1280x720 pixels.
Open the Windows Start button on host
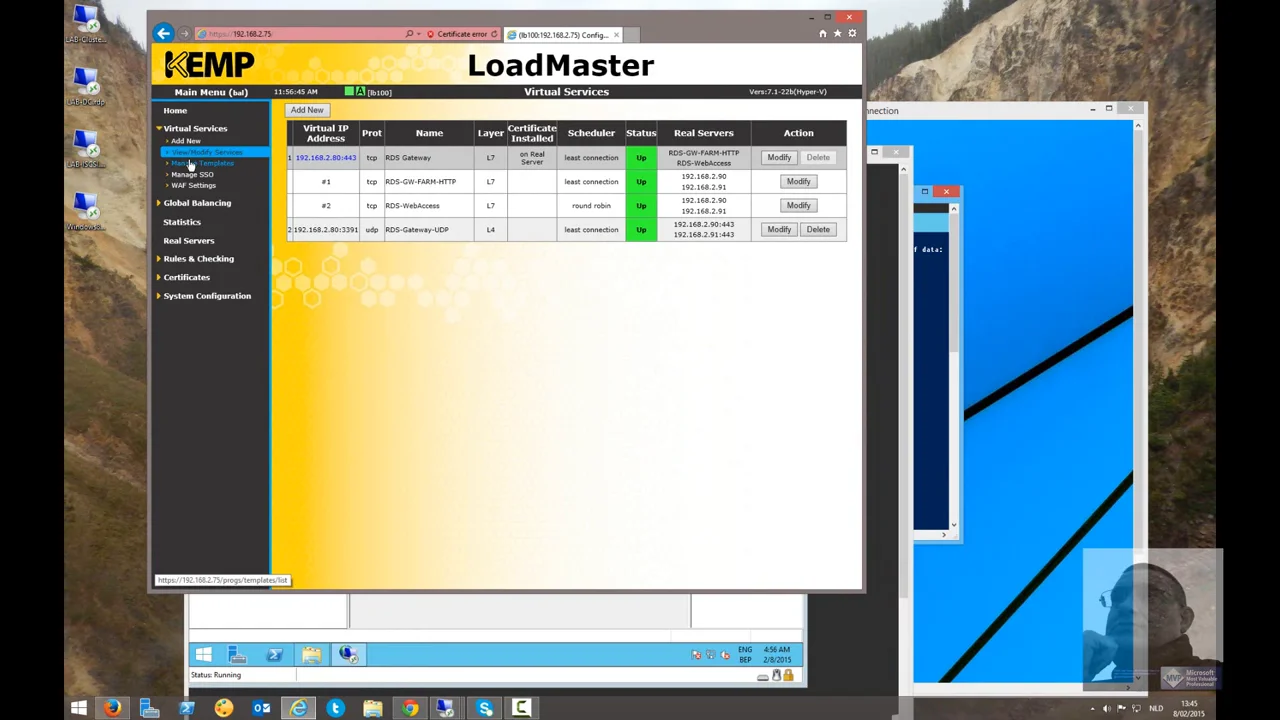78,709
